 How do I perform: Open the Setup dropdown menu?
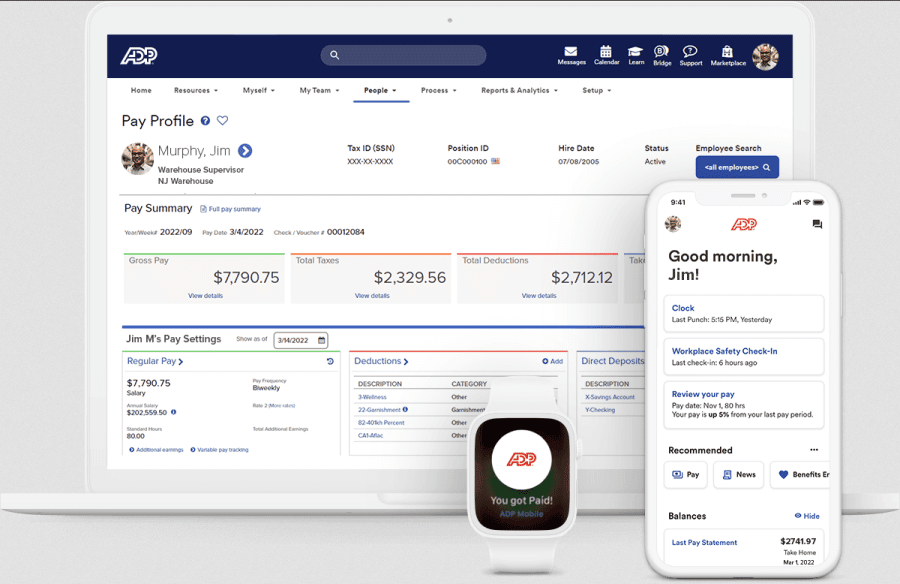597,90
